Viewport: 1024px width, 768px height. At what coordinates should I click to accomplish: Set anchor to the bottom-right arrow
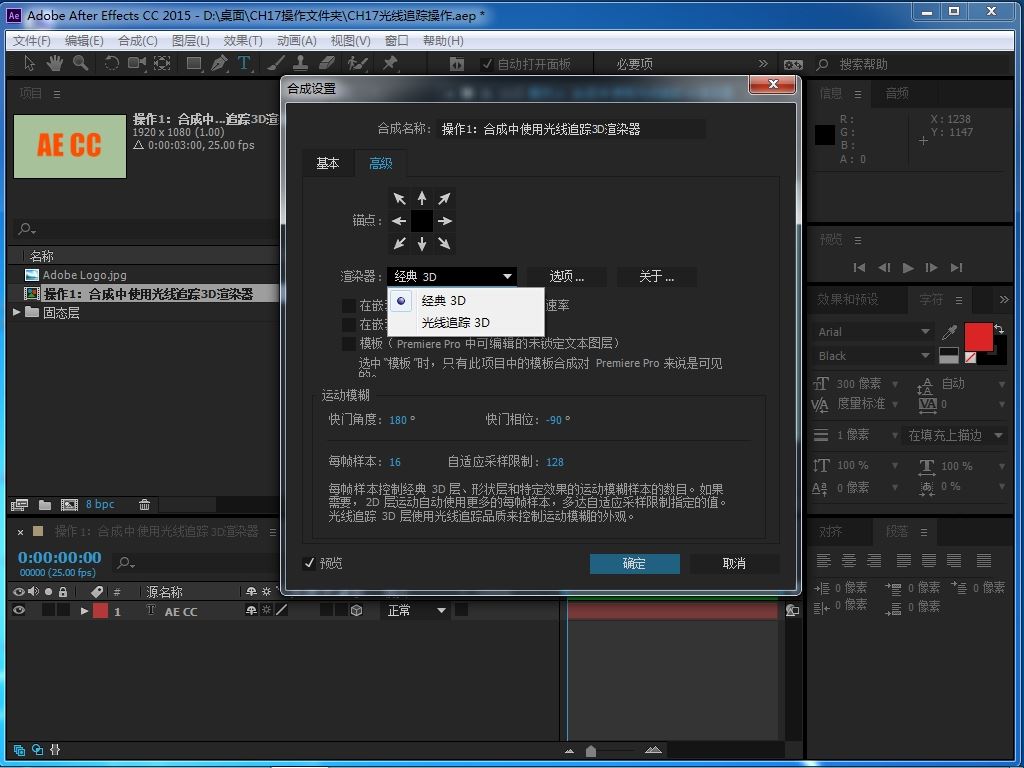pos(444,244)
